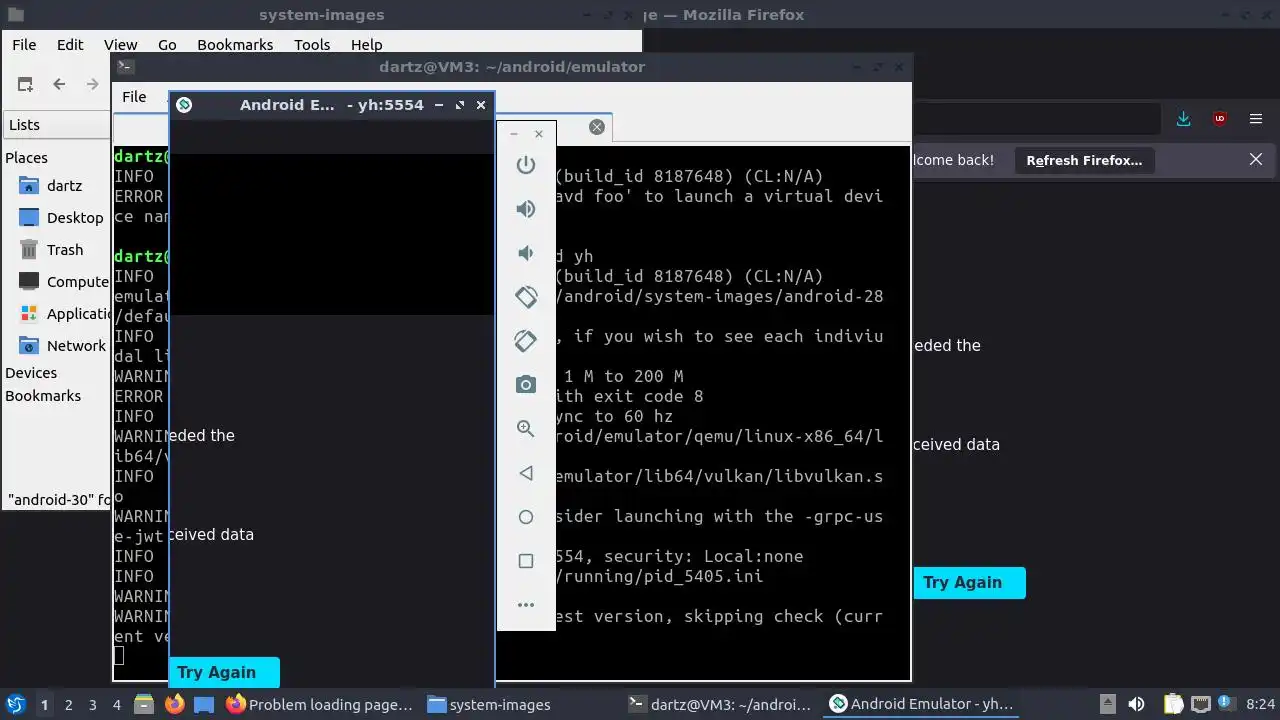Click Places section header in sidebar
The height and width of the screenshot is (720, 1280).
coord(26,158)
